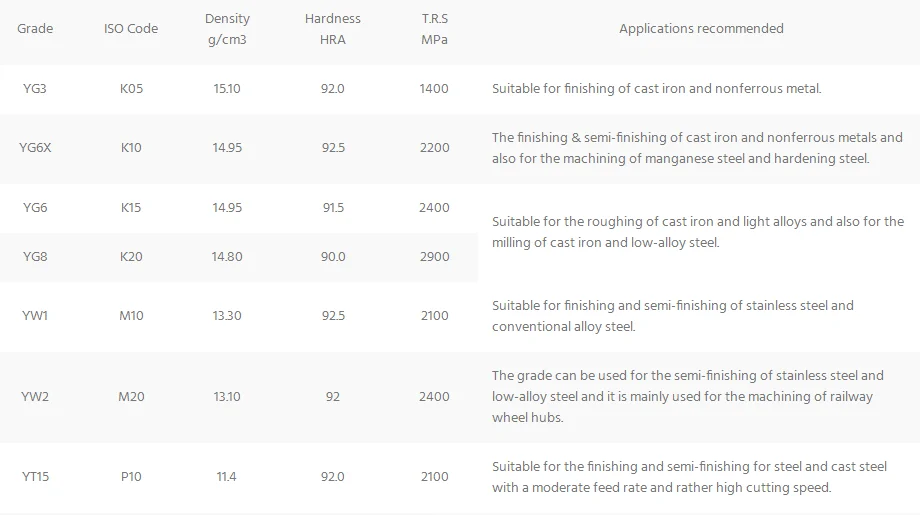The width and height of the screenshot is (920, 515).
Task: Click the Grade column header
Action: (35, 29)
